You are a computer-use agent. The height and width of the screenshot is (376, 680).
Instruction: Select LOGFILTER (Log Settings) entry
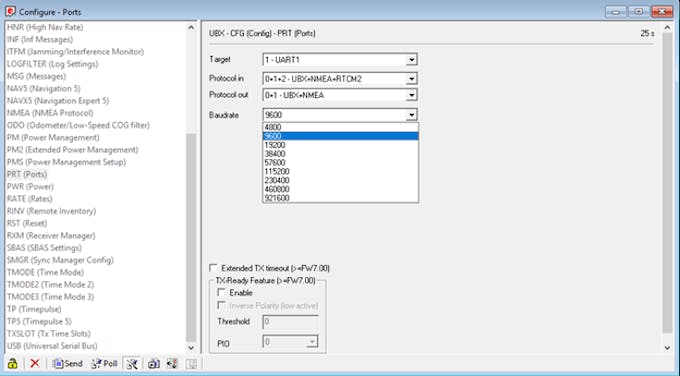52,64
